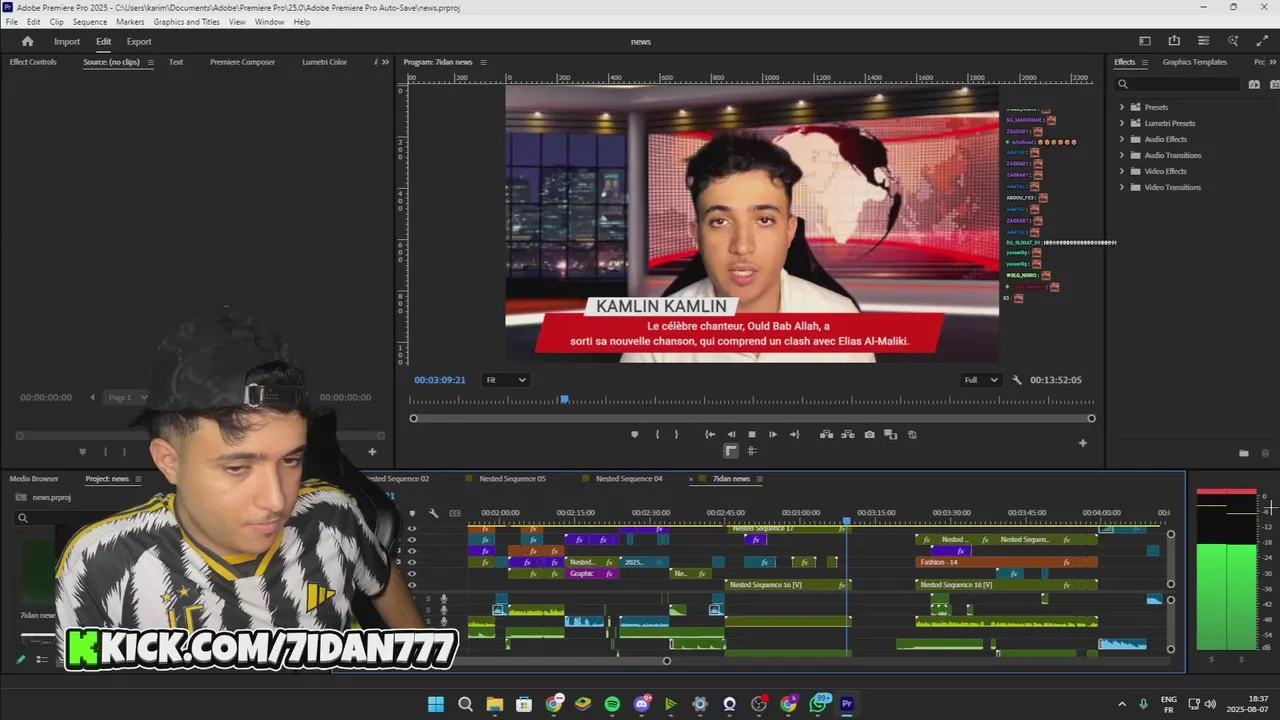This screenshot has height=720, width=1280.
Task: Click the program timecode 00:03:09:21
Action: (440, 380)
